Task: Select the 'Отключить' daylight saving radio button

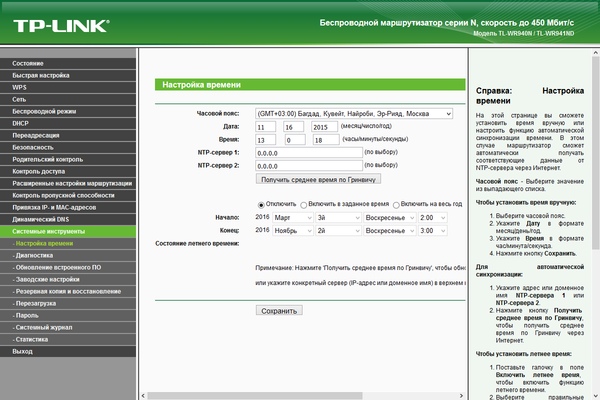Action: [x=263, y=203]
